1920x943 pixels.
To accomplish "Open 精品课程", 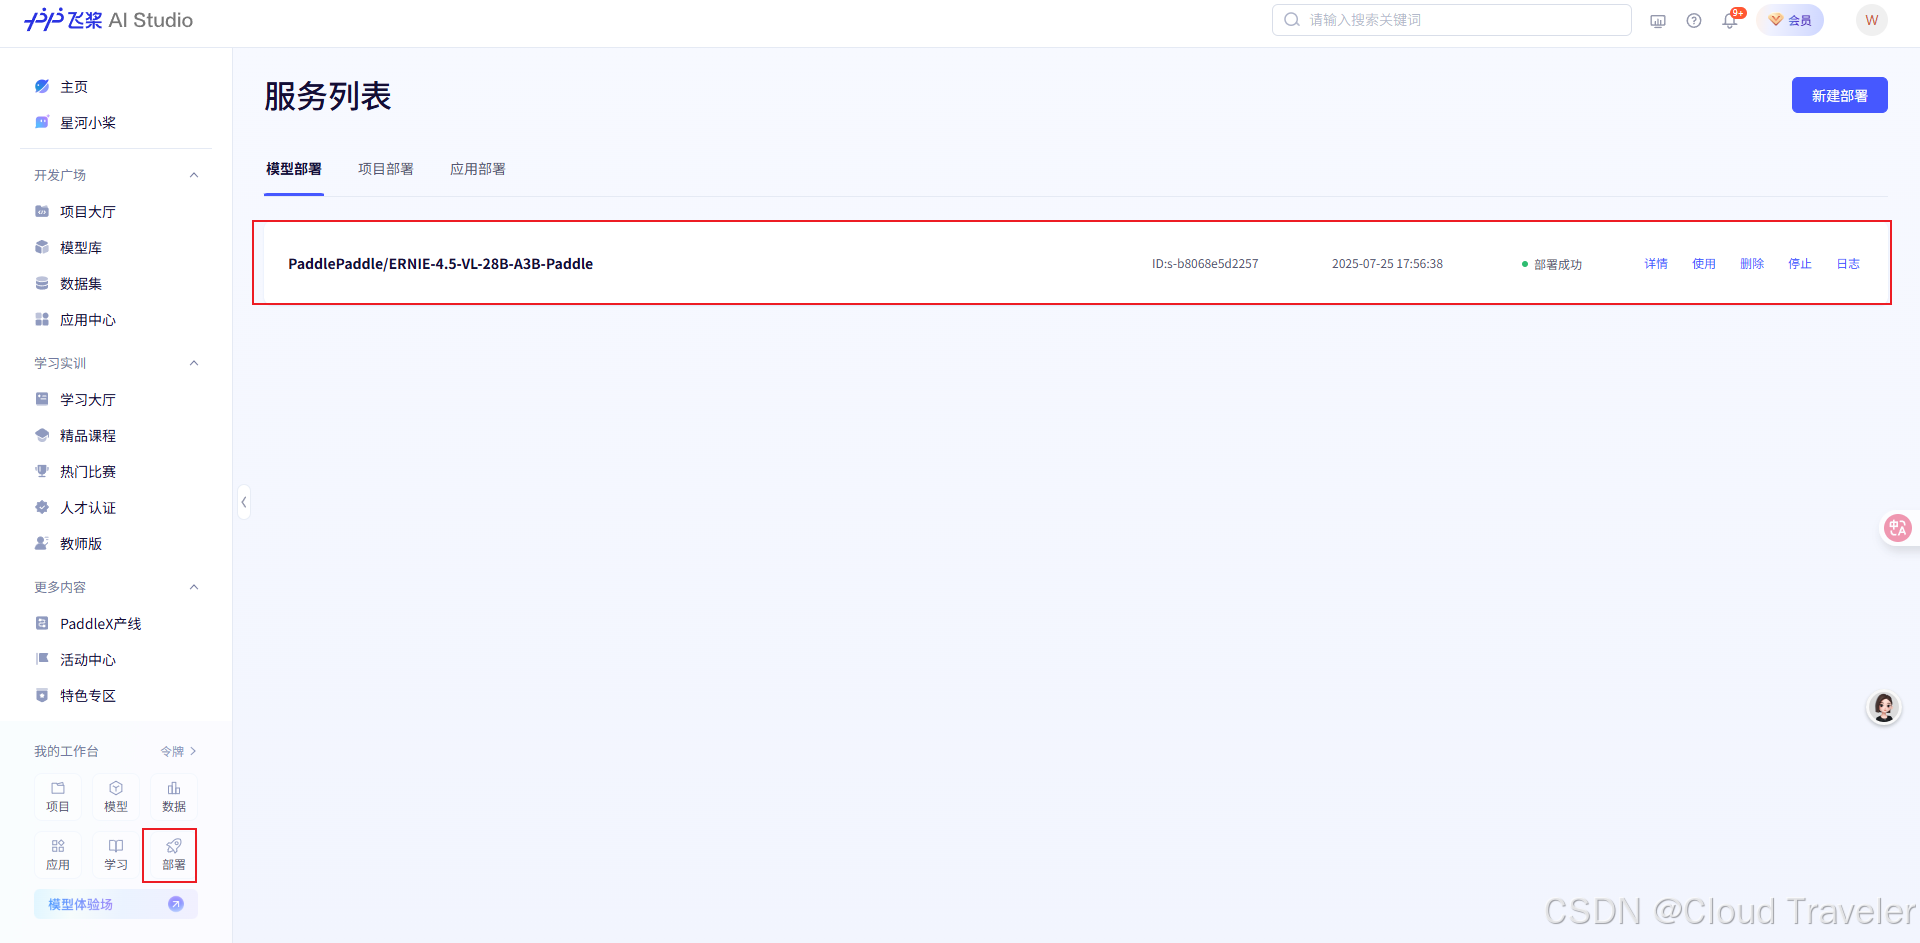I will 88,436.
